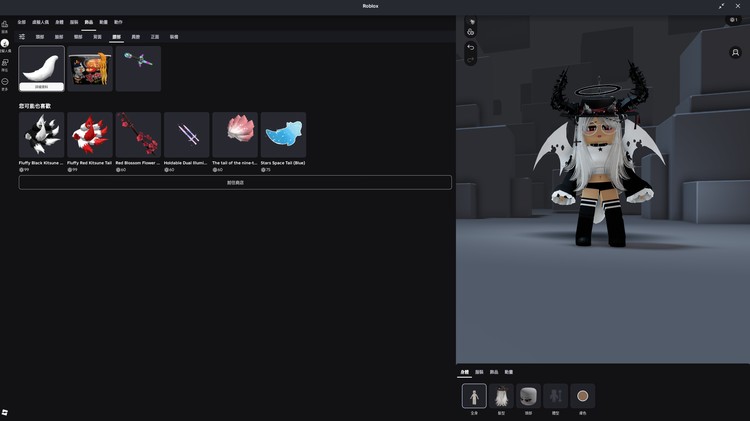Switch to the 全部 top category tab
750x421 pixels.
[x=22, y=22]
